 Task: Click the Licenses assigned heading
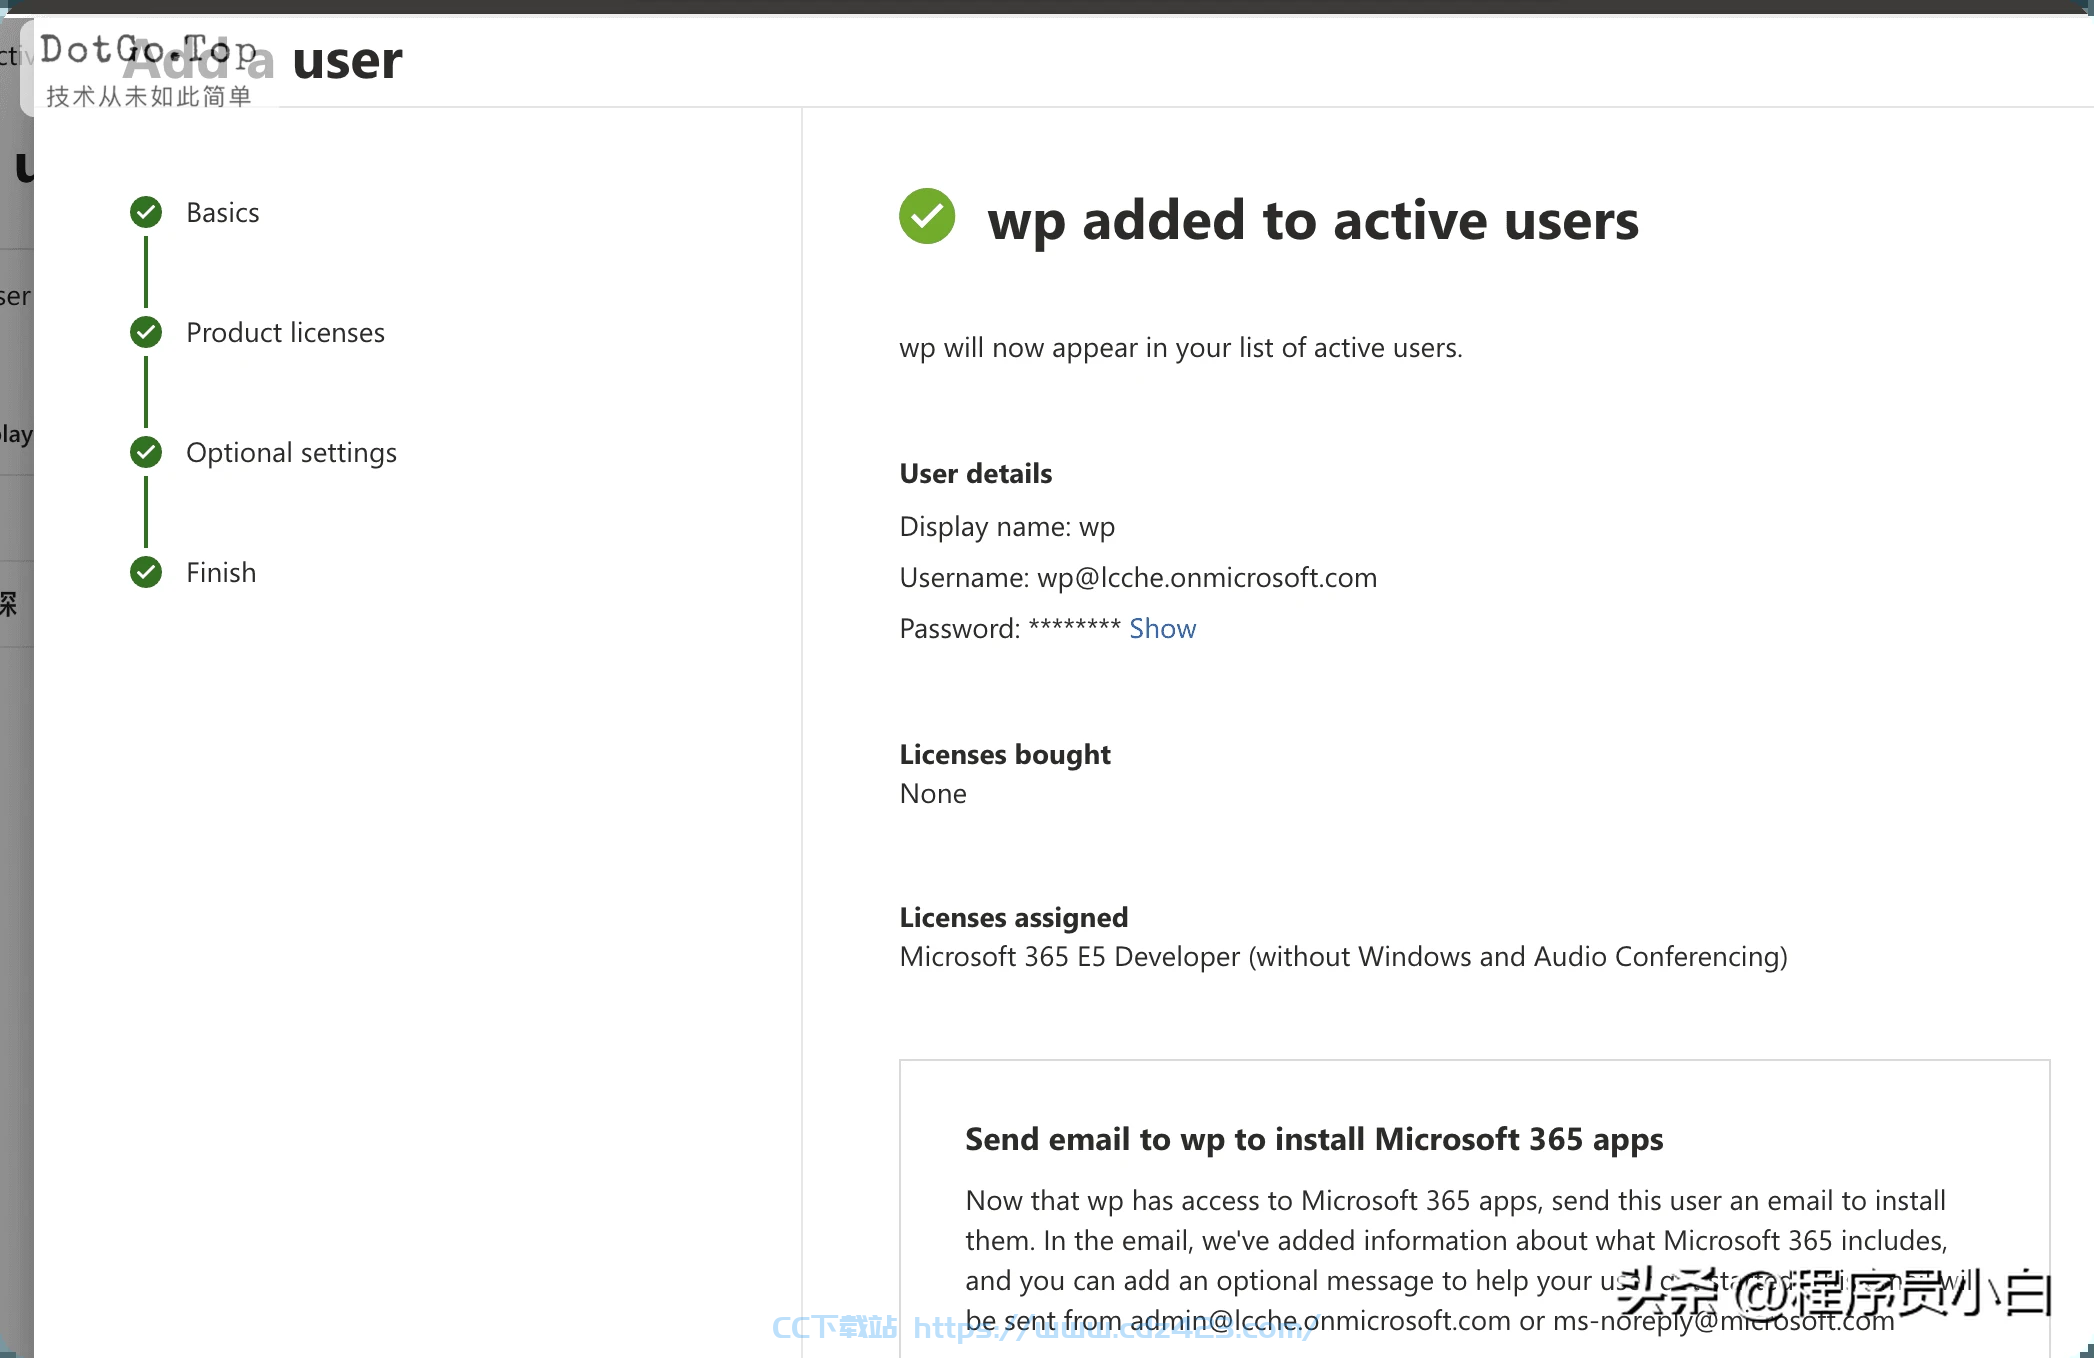[x=1013, y=917]
